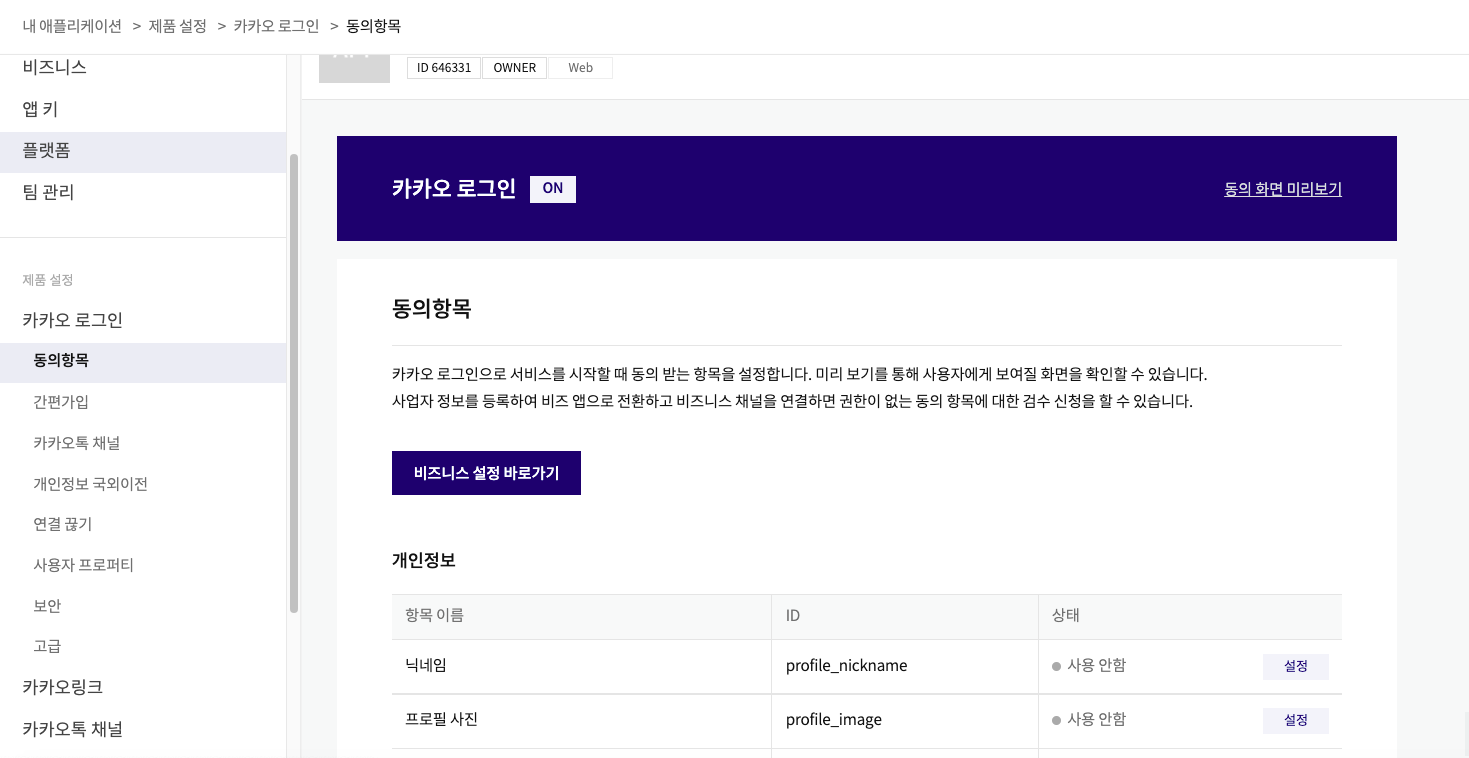
Task: Open 카카오 로그인 breadcrumb link
Action: point(276,26)
